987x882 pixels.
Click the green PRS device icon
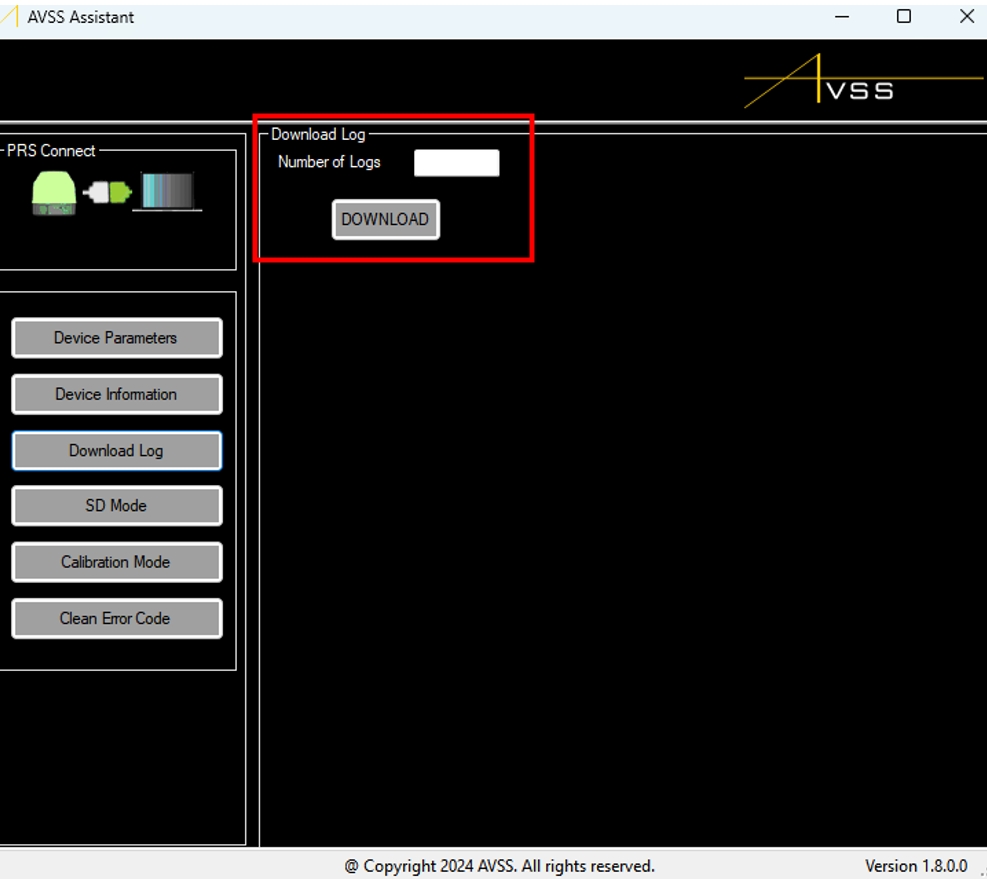54,192
